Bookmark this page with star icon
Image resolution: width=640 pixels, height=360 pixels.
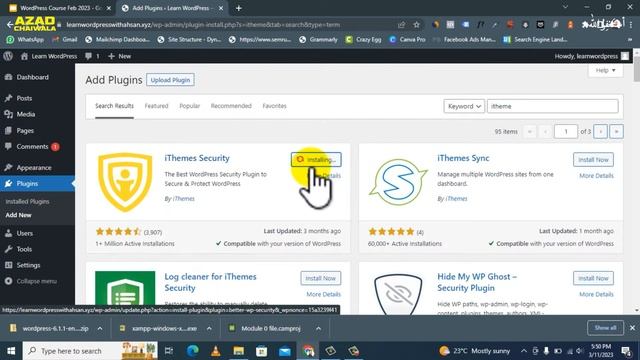tap(416, 24)
